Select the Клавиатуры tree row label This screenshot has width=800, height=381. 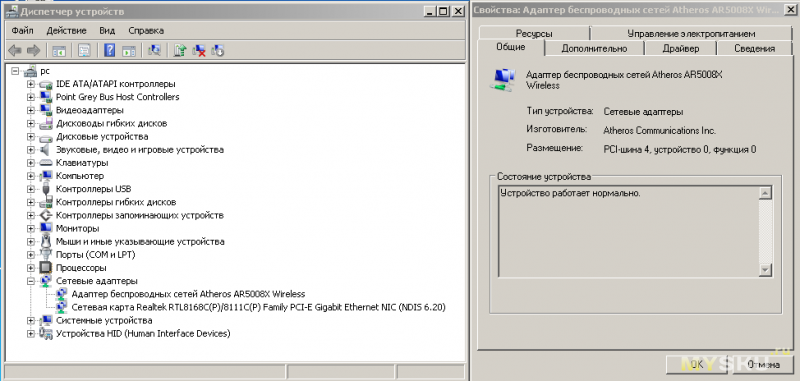82,163
